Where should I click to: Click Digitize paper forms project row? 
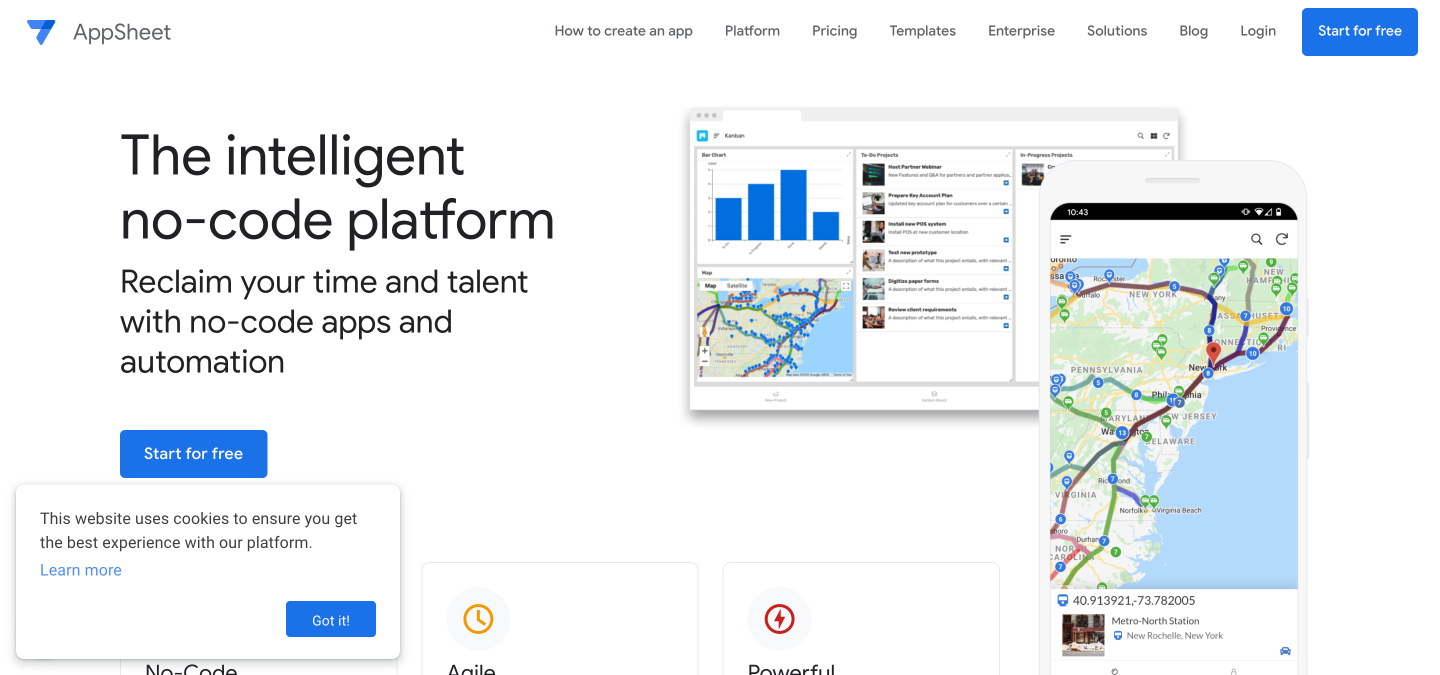point(936,288)
